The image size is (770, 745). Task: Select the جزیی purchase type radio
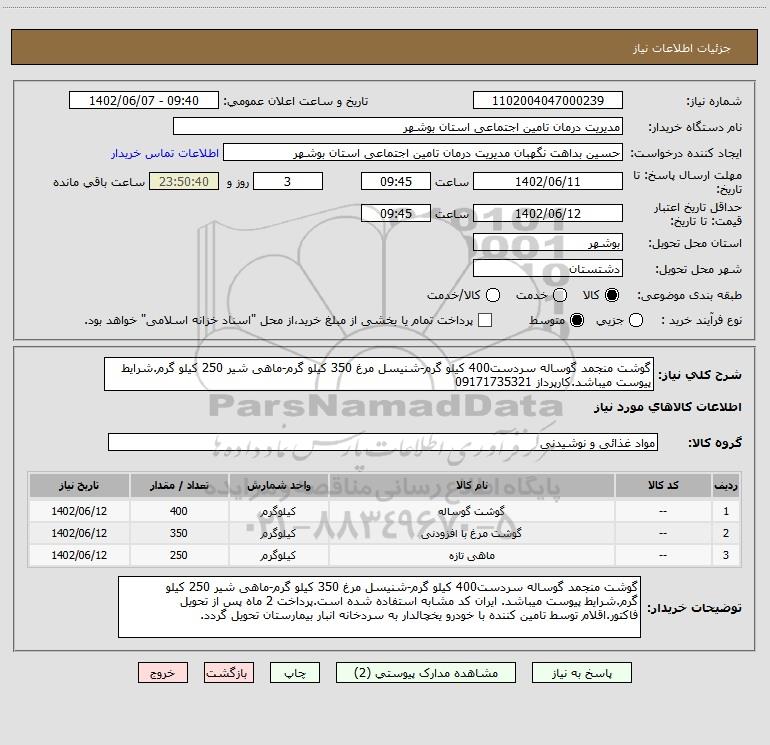635,320
